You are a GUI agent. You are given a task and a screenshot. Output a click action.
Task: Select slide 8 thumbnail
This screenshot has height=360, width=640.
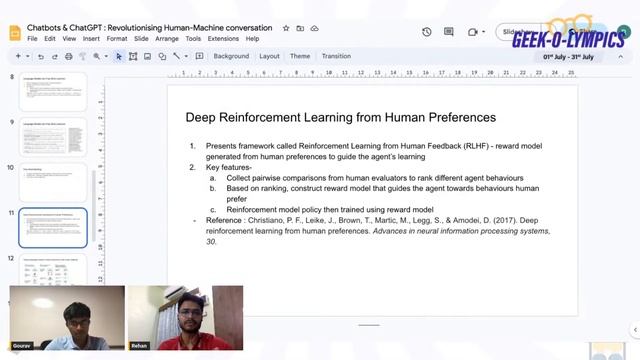point(53,92)
